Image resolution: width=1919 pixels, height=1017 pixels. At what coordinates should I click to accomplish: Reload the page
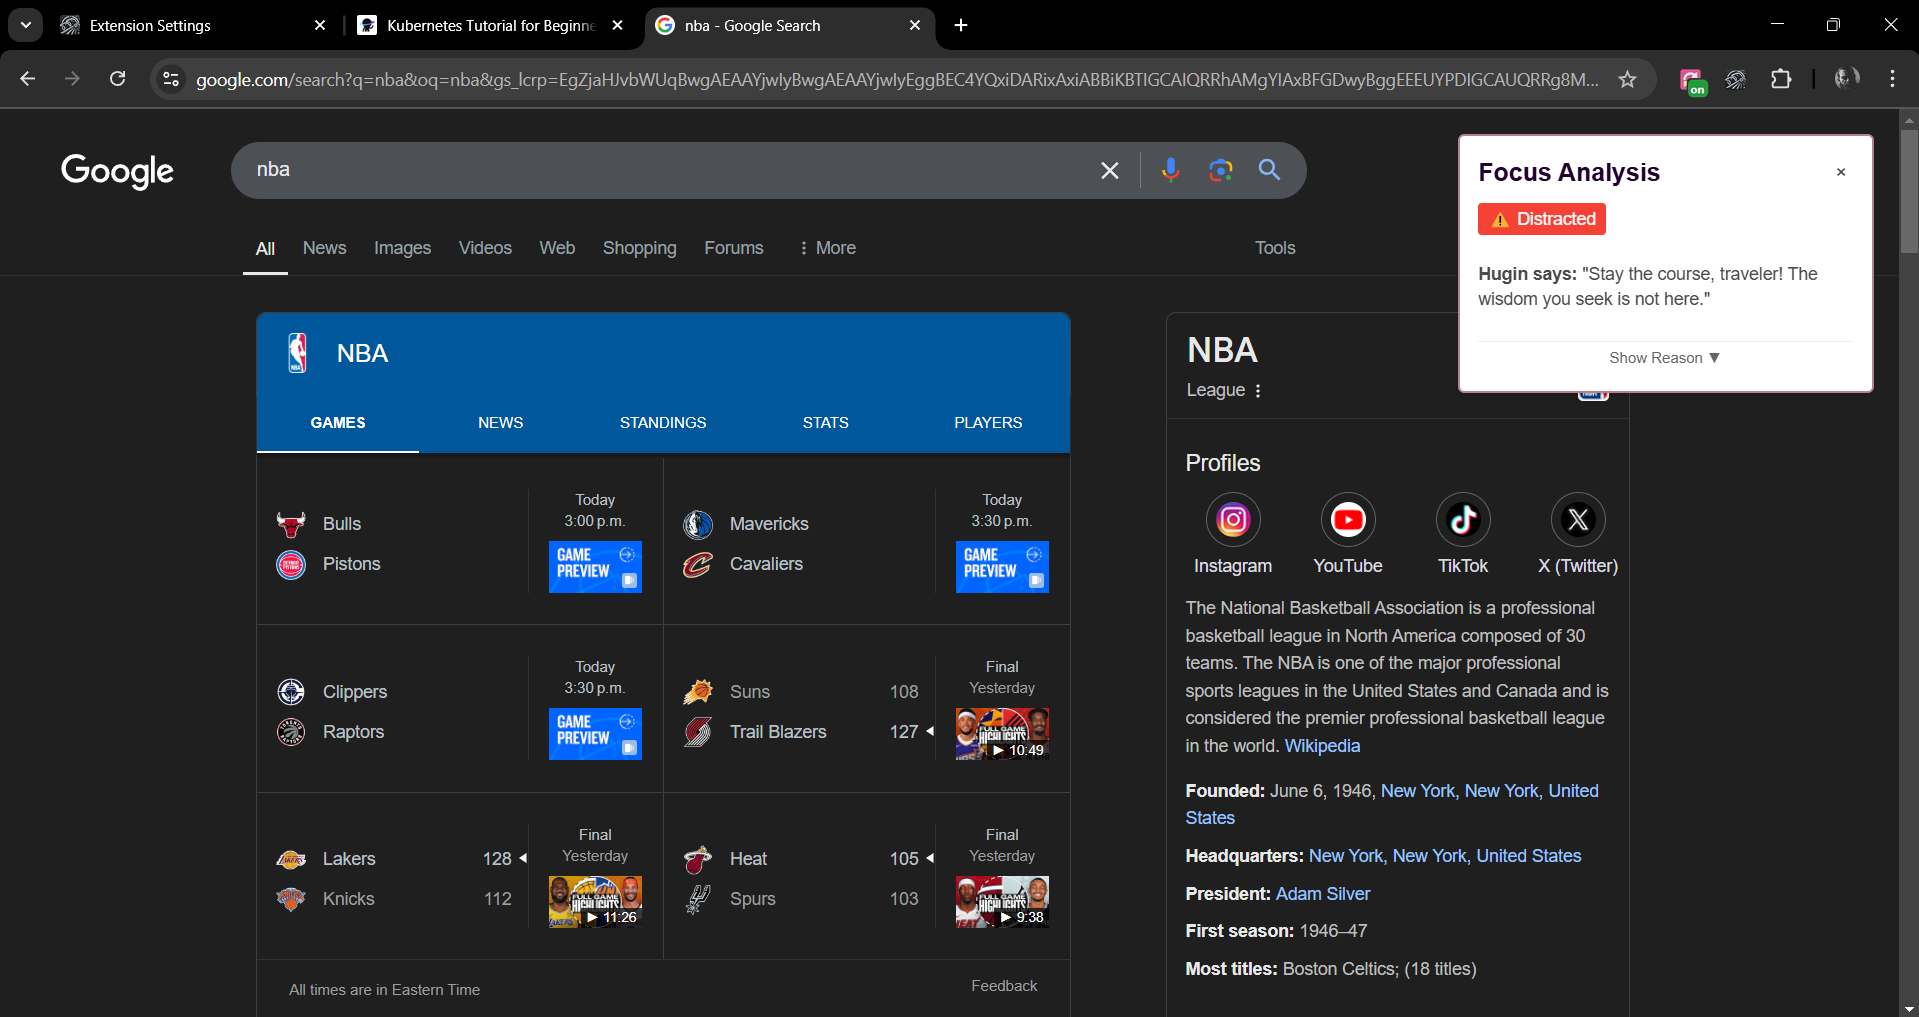(x=117, y=79)
